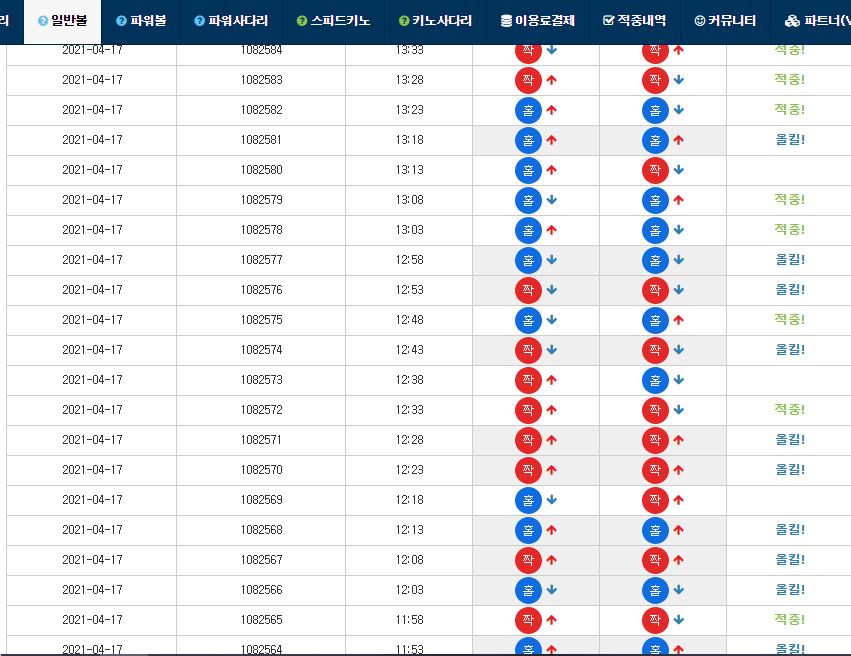Image resolution: width=851 pixels, height=656 pixels.
Task: Click the red 짝 badge in round 1082569
Action: click(x=655, y=500)
